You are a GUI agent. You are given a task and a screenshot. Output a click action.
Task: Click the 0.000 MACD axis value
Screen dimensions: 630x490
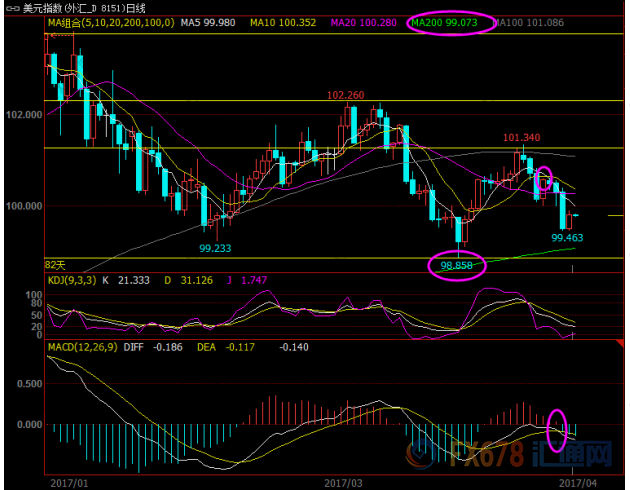pyautogui.click(x=30, y=425)
